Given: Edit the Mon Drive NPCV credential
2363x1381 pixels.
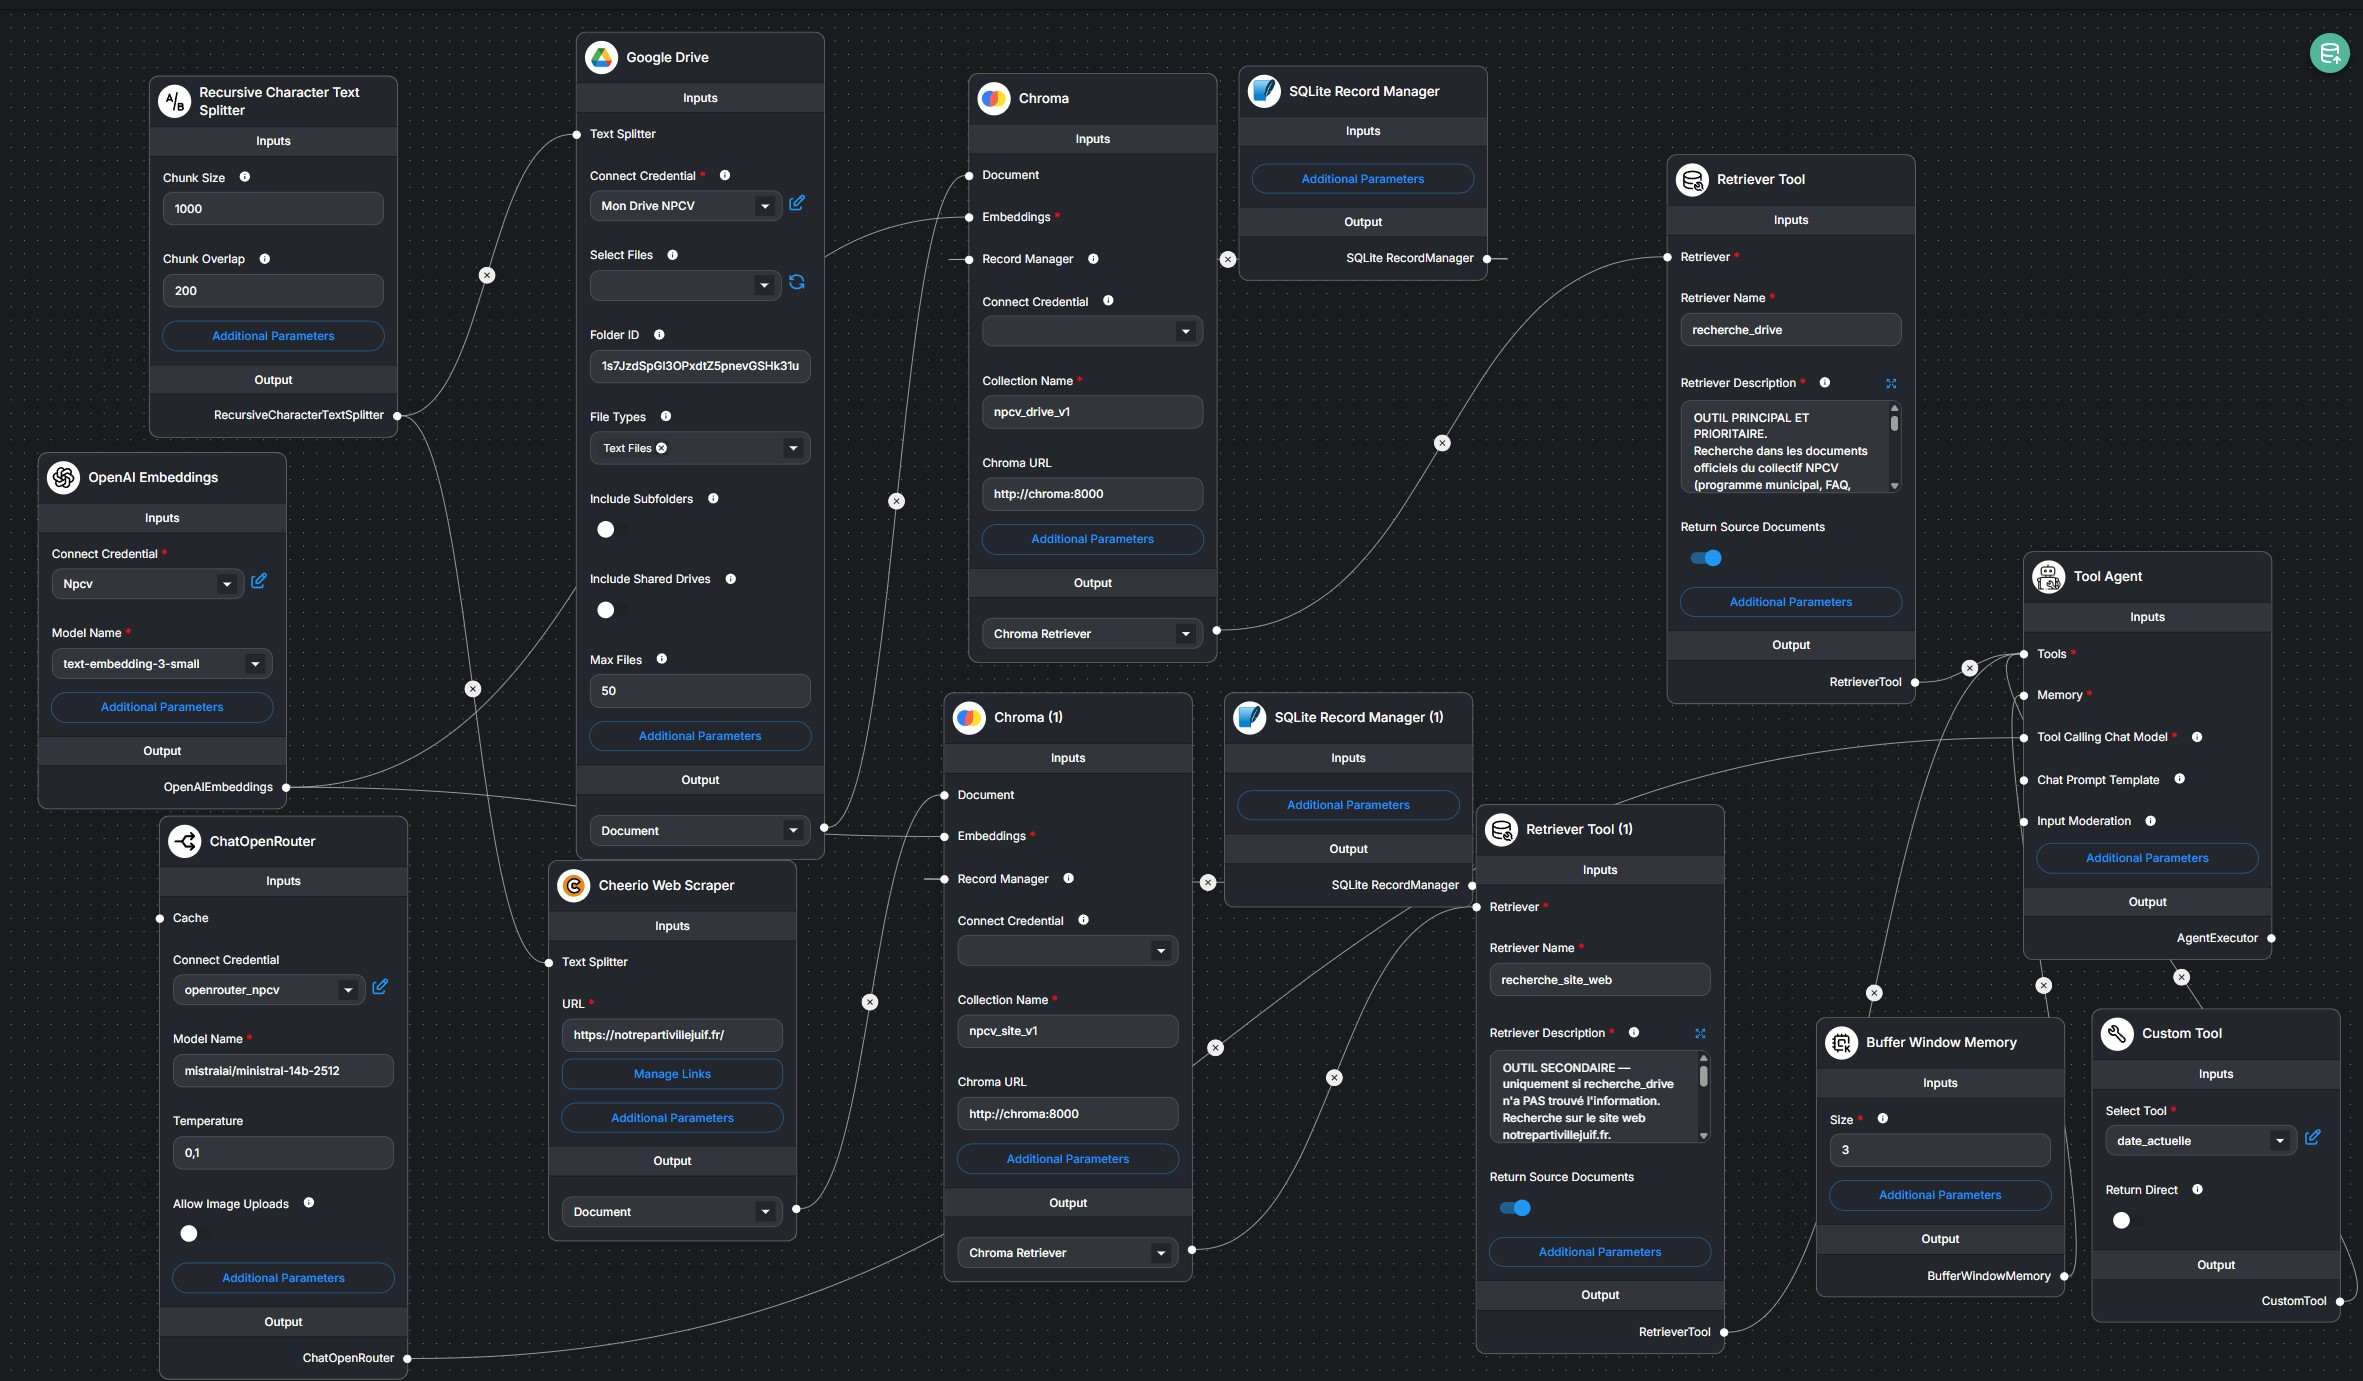Looking at the screenshot, I should point(797,203).
